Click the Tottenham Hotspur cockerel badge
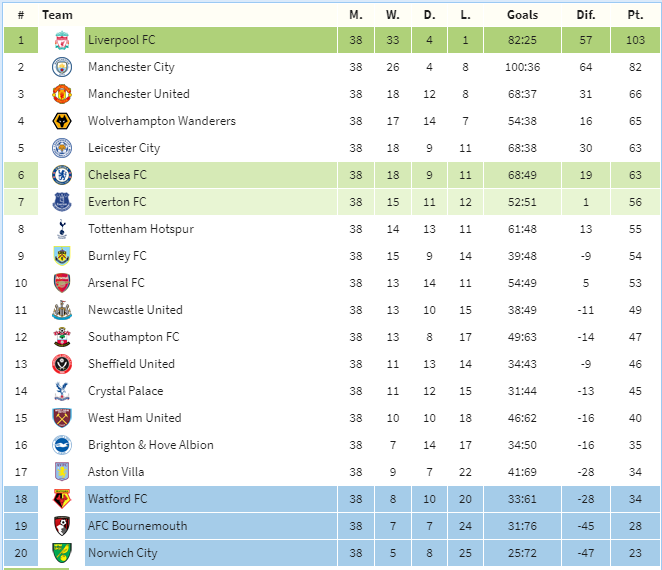The image size is (662, 570). point(62,229)
